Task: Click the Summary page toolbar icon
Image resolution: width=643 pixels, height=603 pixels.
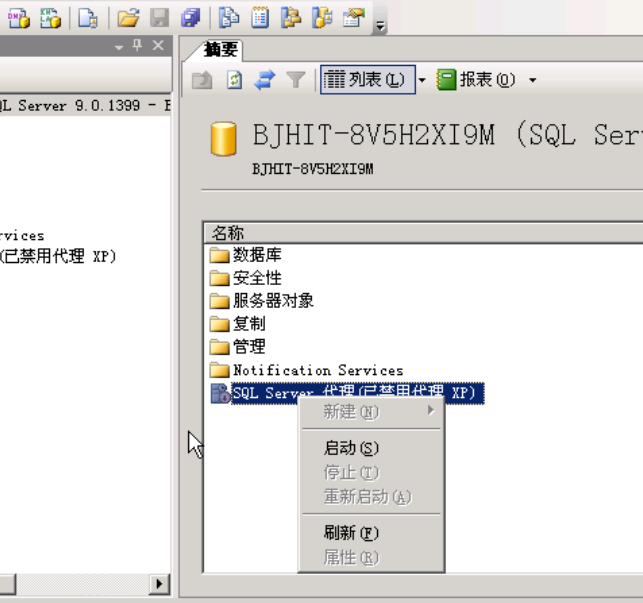Action: [260, 18]
